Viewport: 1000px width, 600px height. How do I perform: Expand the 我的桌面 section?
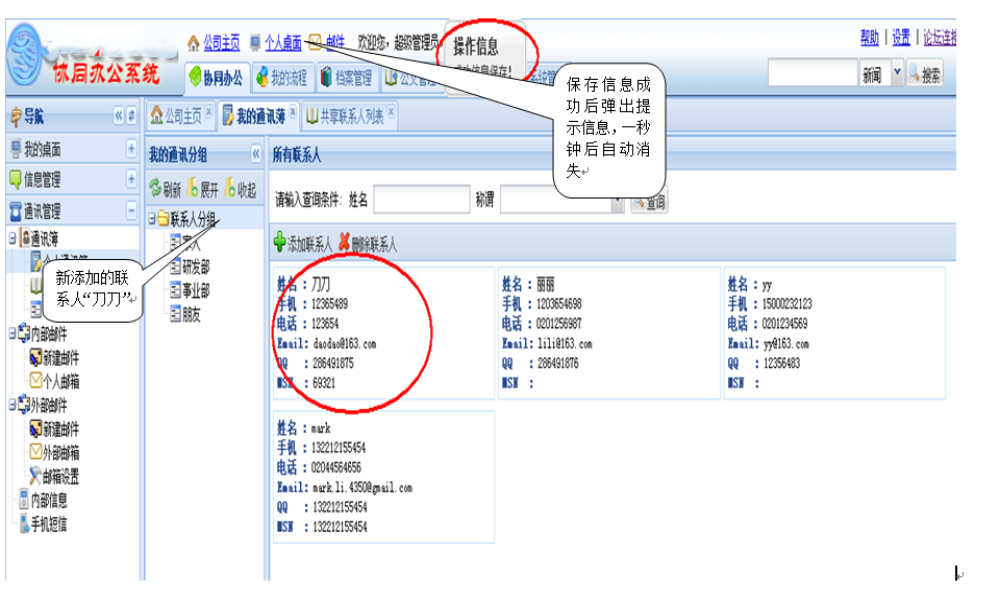coord(131,149)
